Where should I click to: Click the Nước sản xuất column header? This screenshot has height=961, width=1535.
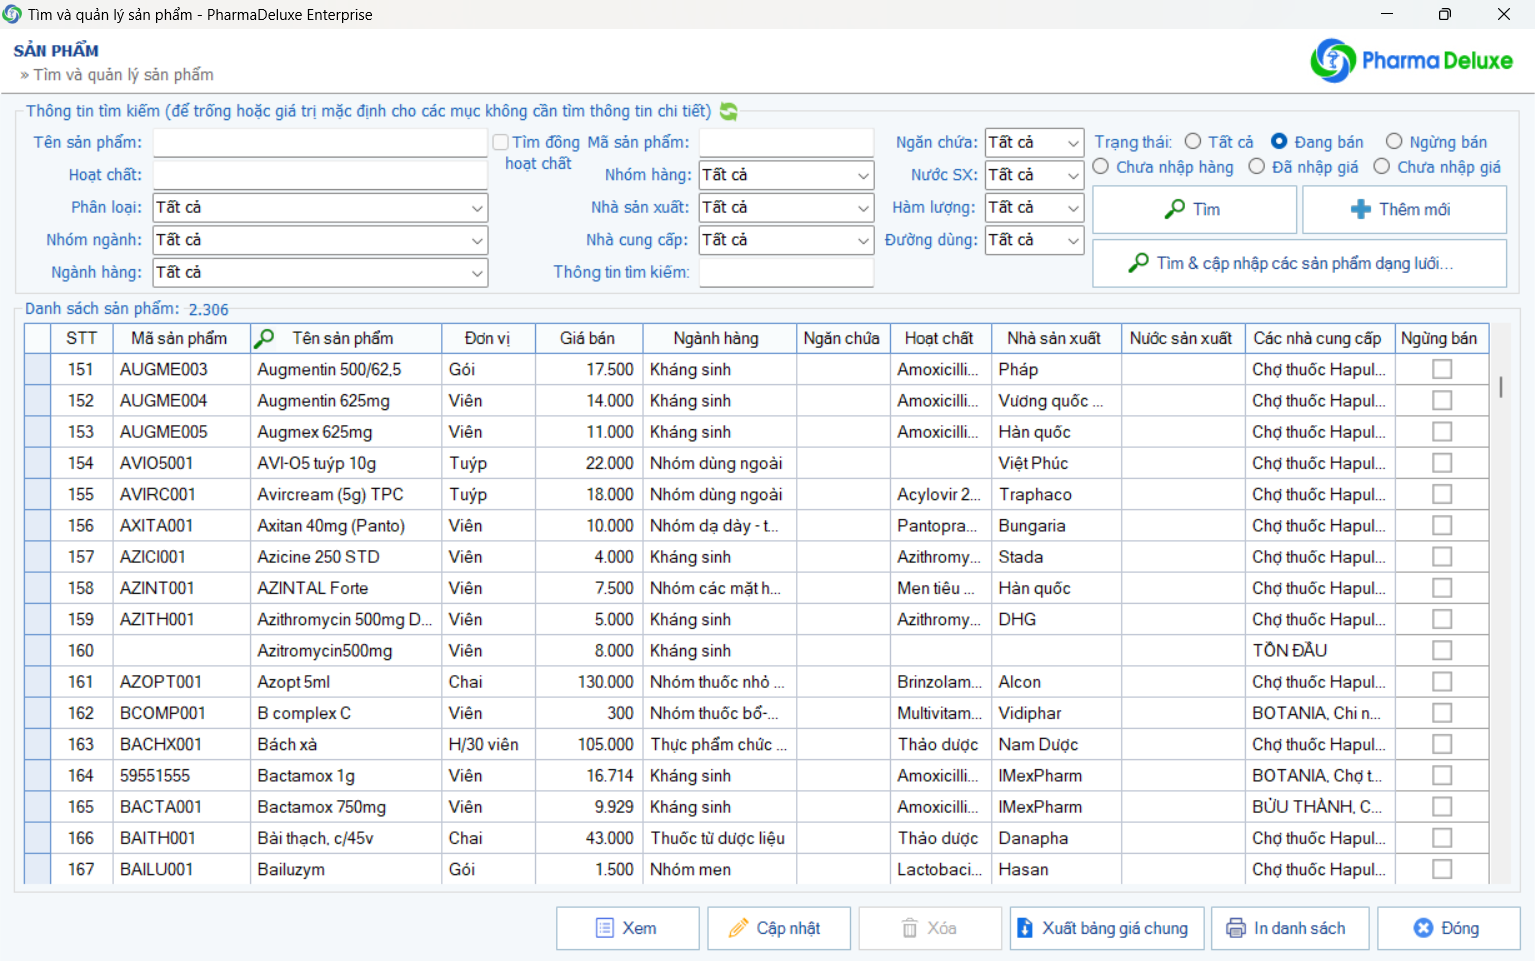click(1182, 338)
